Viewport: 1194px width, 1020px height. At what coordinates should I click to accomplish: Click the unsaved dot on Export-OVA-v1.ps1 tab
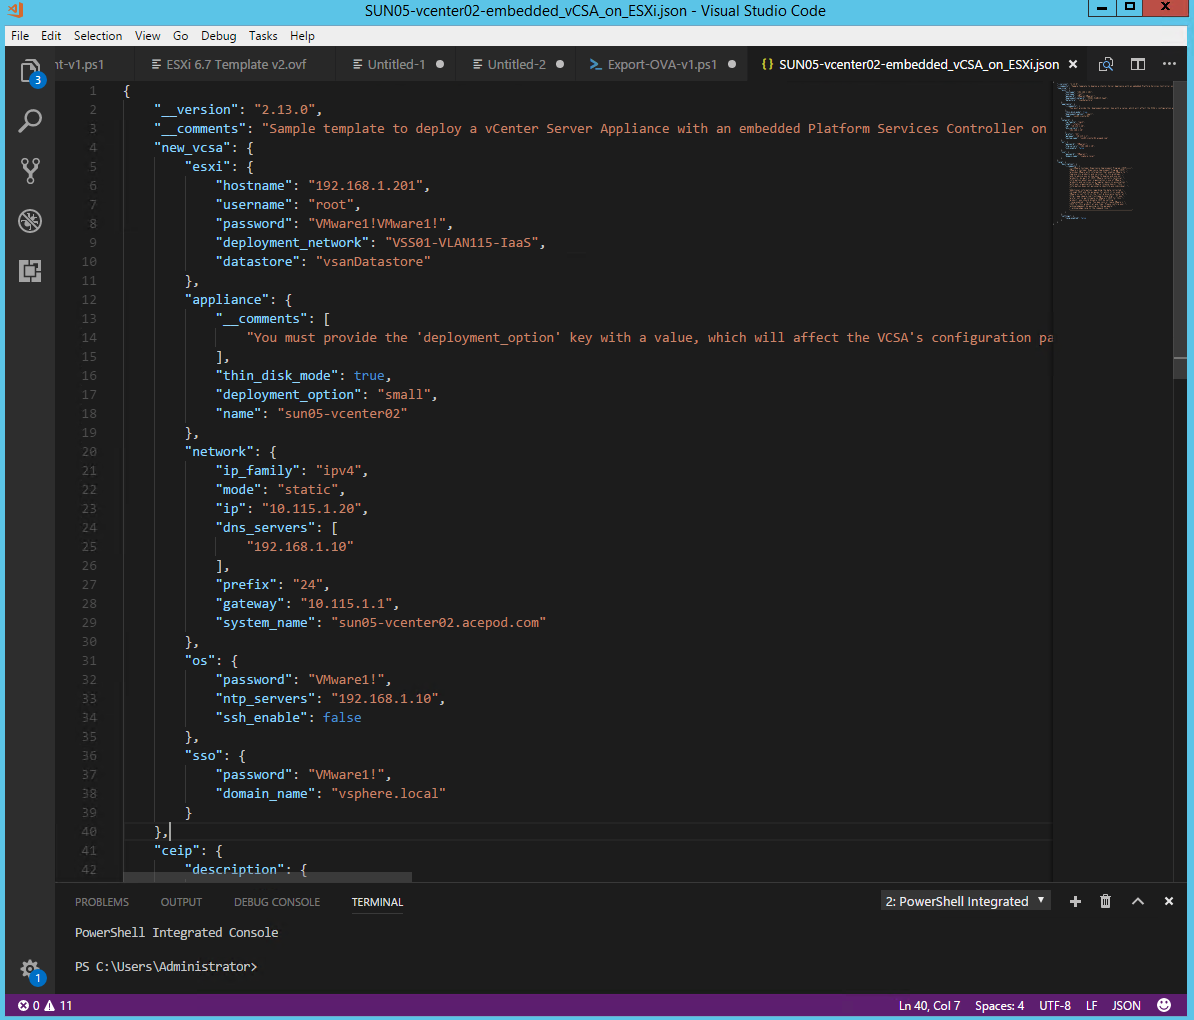(732, 65)
